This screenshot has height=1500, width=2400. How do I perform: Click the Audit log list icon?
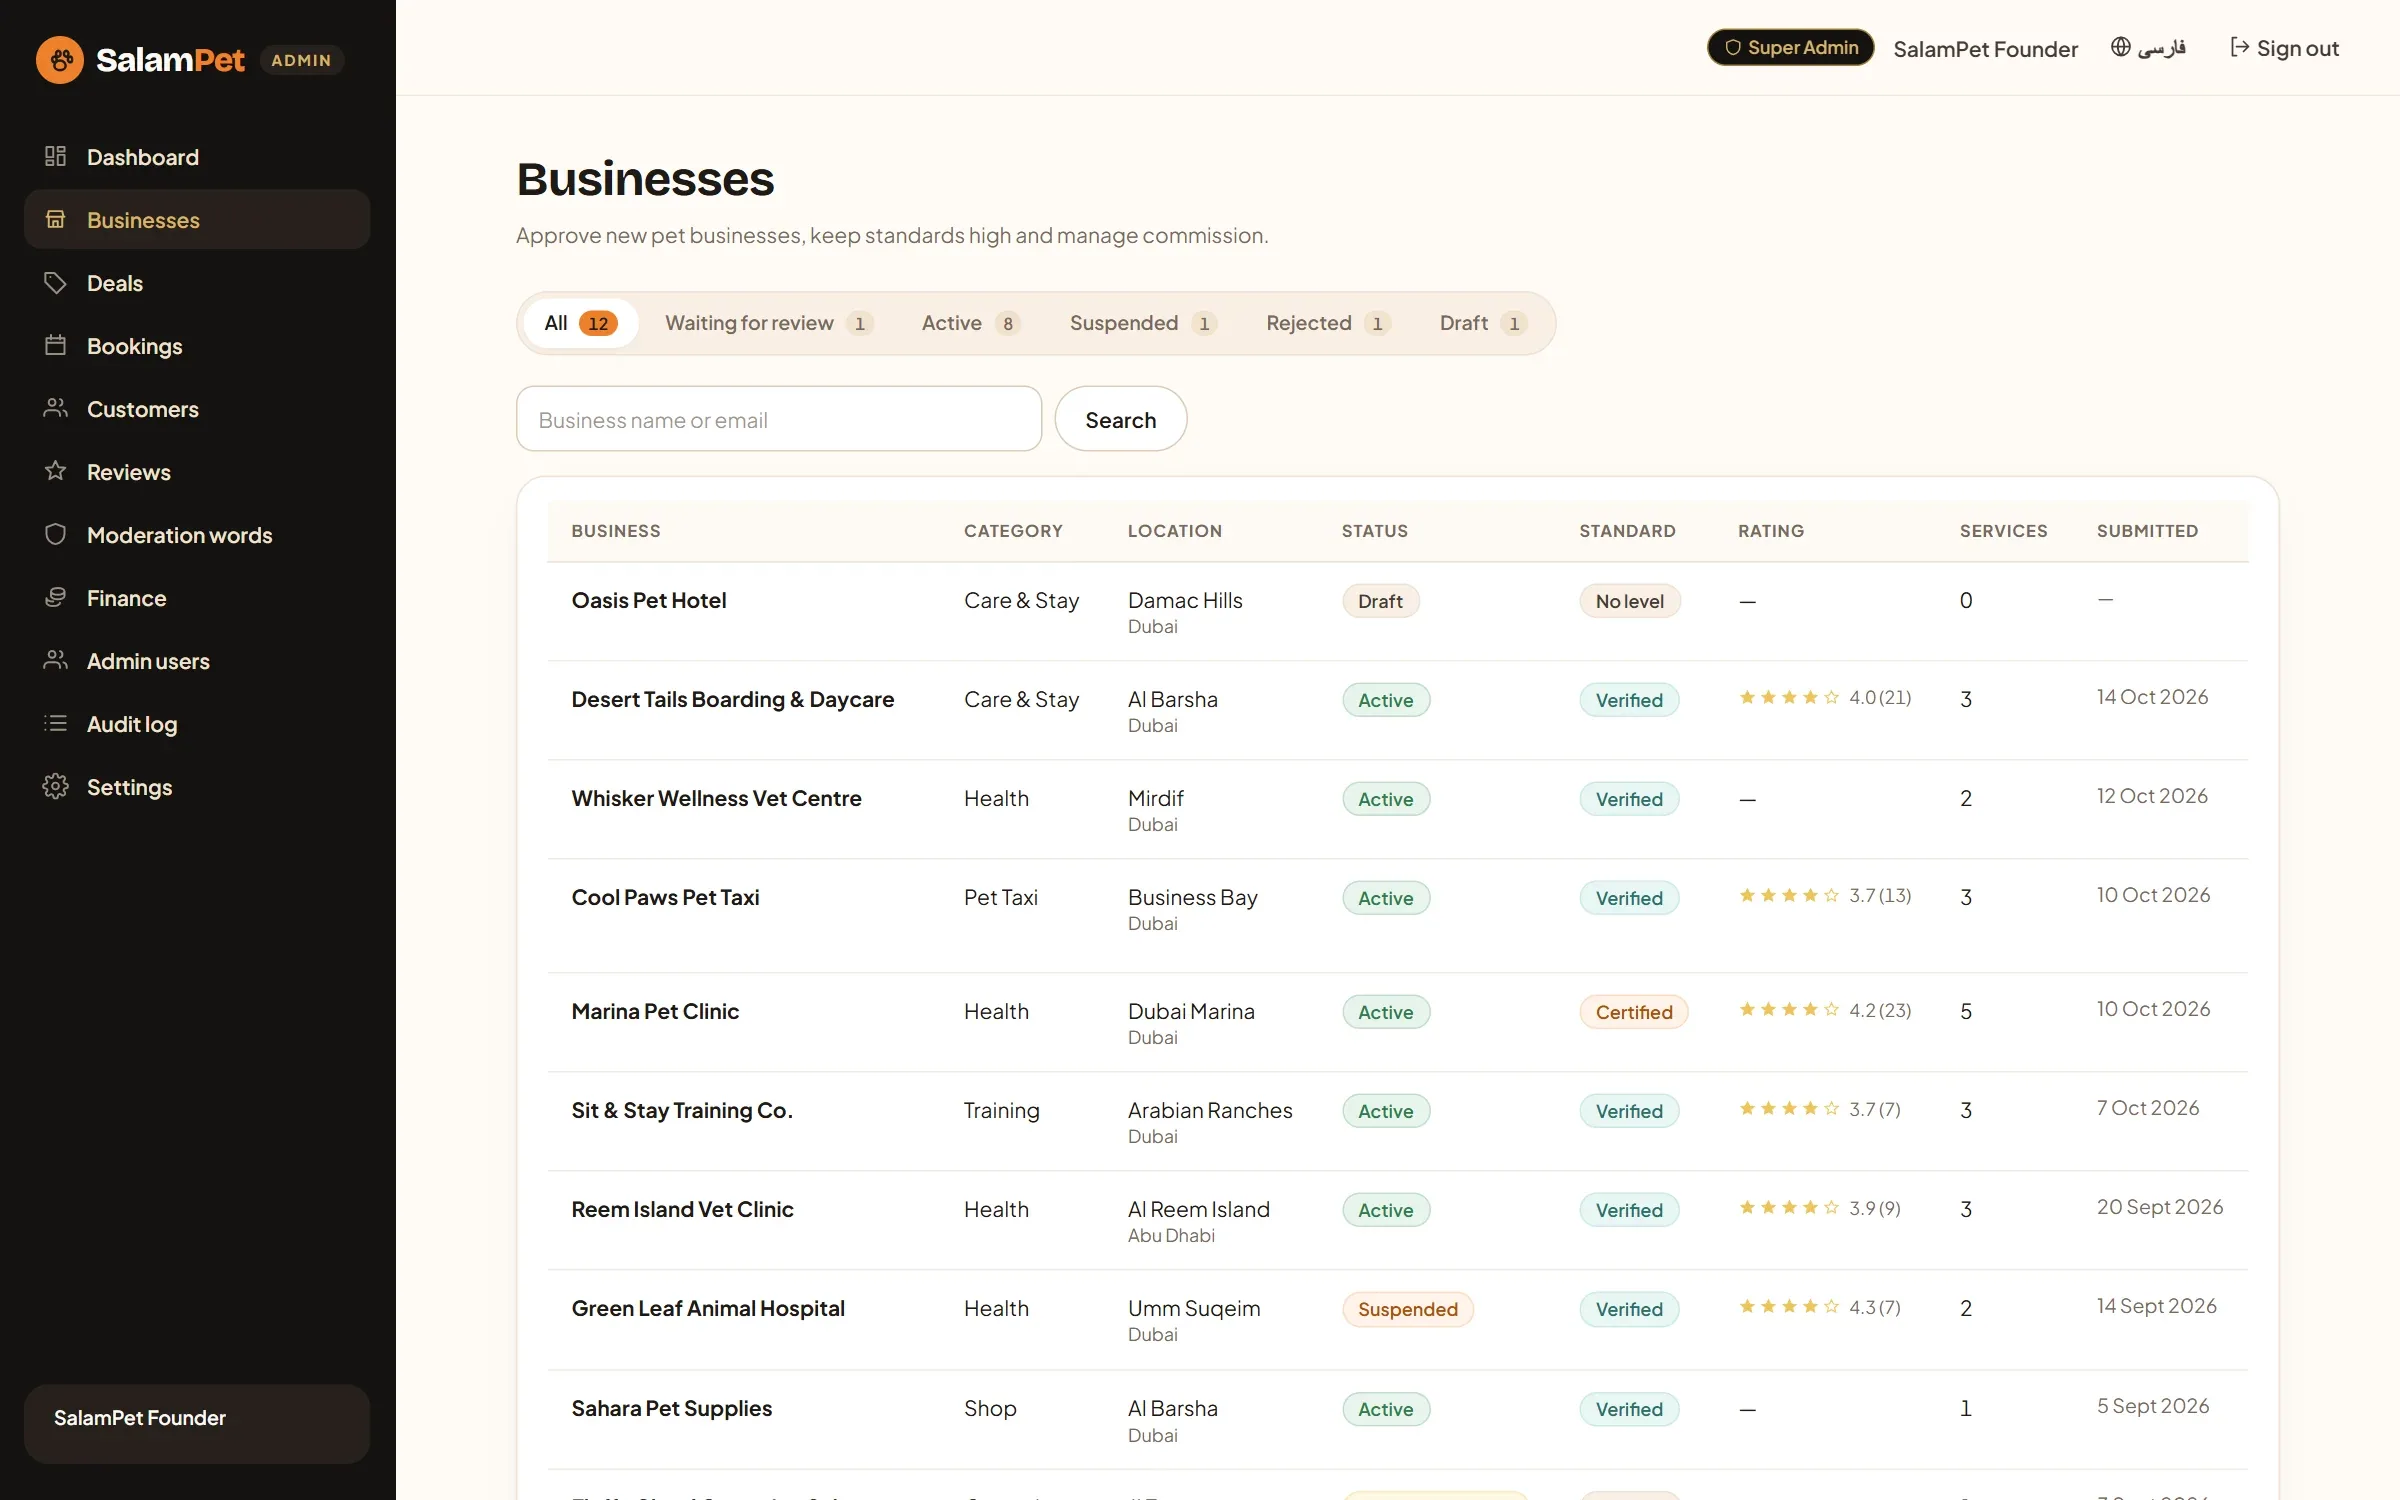pos(56,723)
